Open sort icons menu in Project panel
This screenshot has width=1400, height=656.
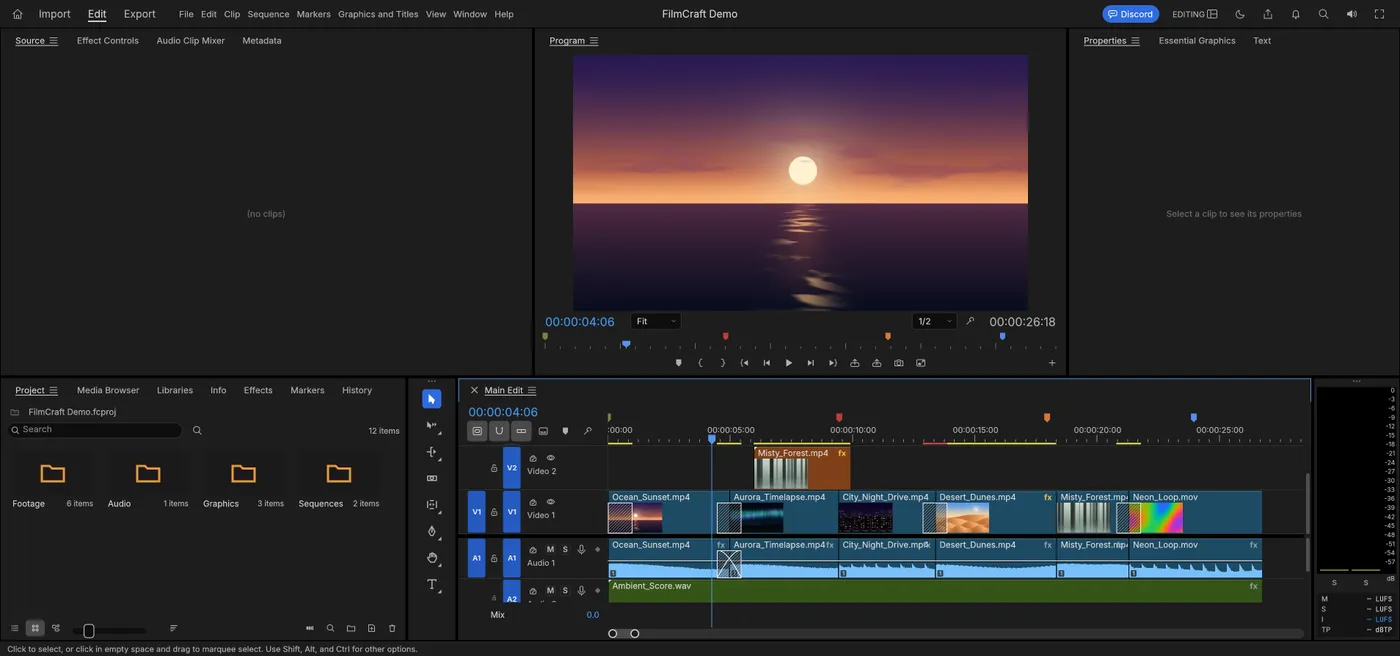point(173,628)
